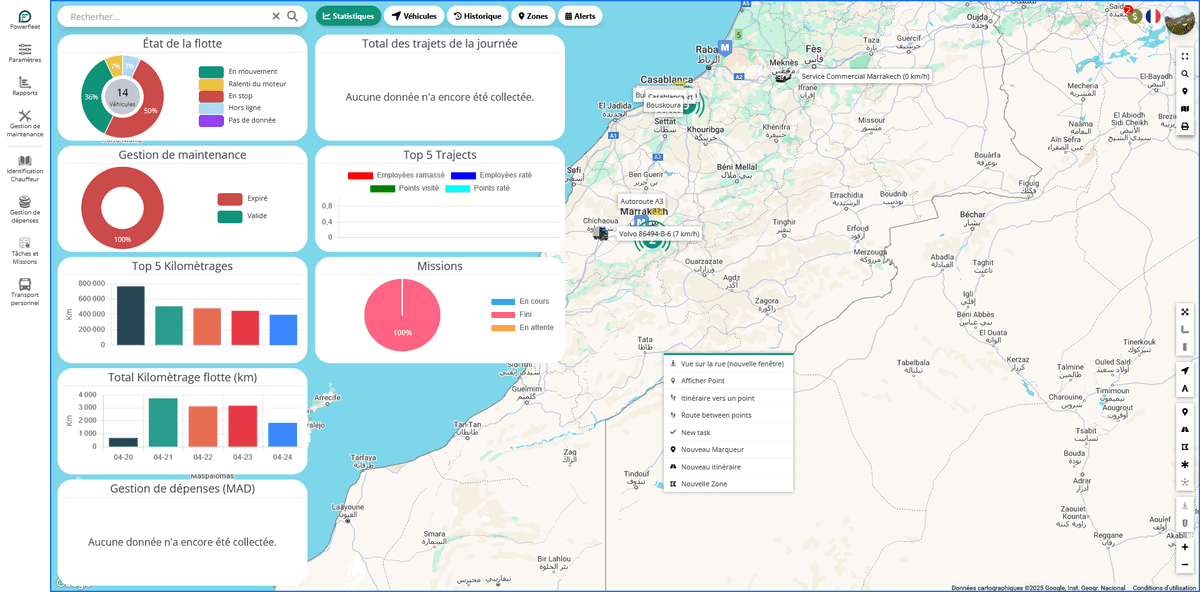
Task: Click the 'Conditions d'utilisation' link
Action: point(1164,586)
